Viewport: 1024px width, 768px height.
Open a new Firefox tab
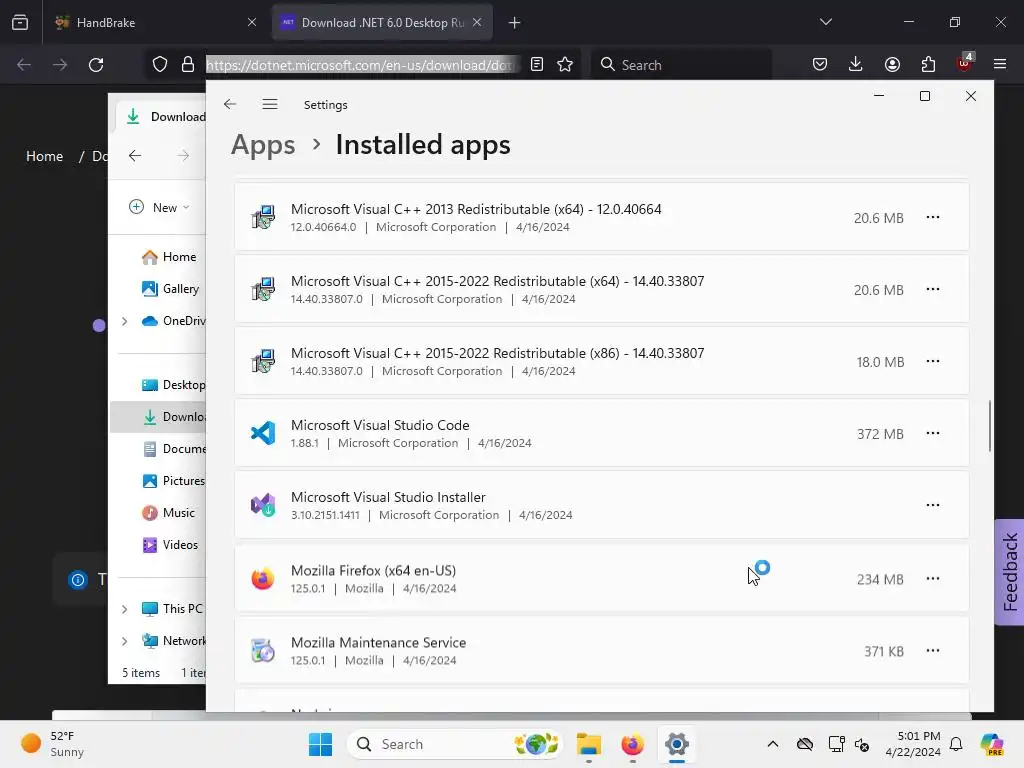click(x=515, y=23)
